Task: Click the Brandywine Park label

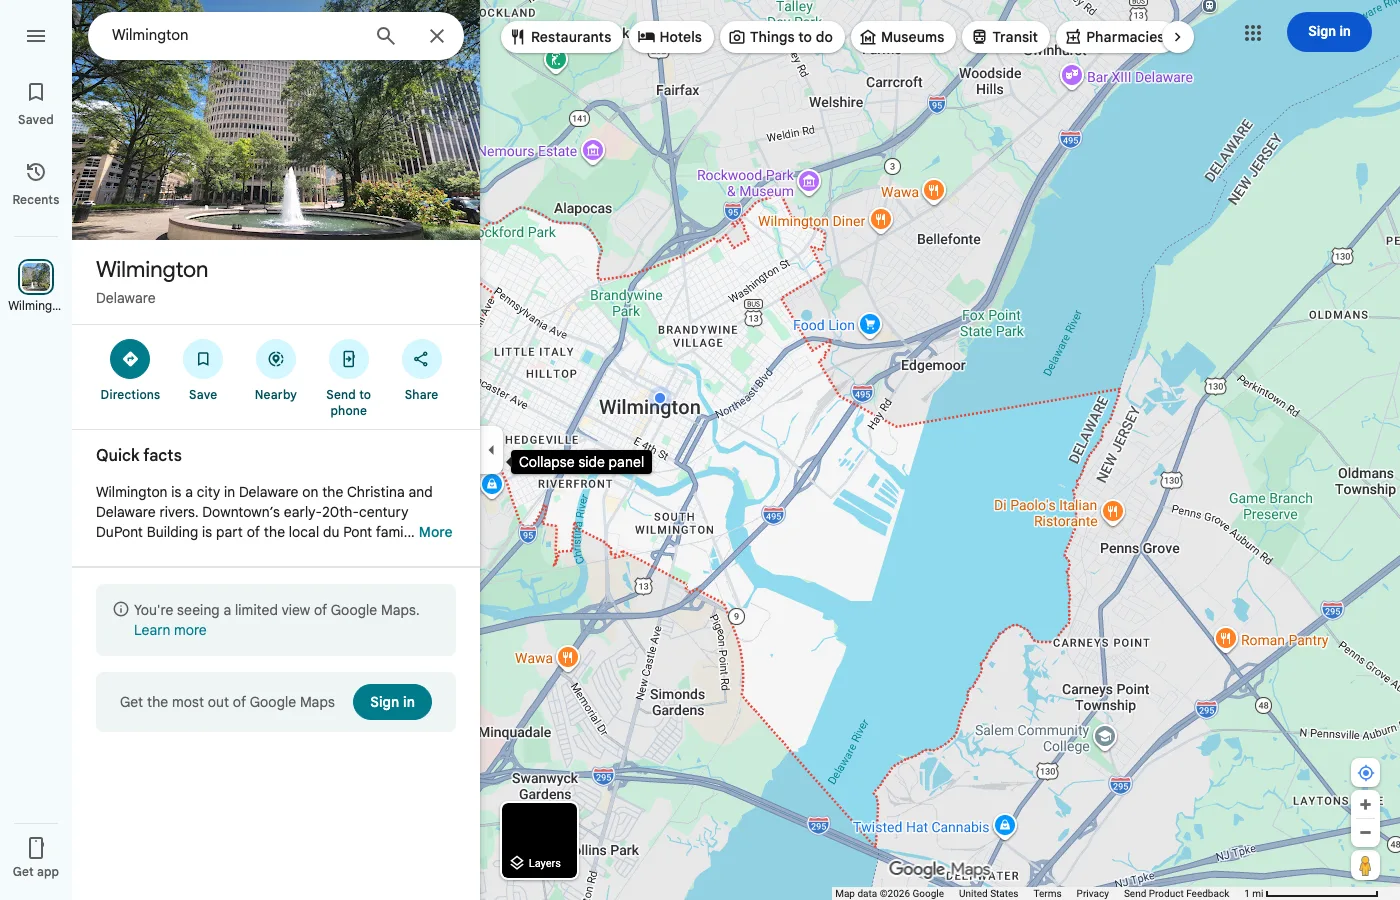Action: tap(626, 303)
